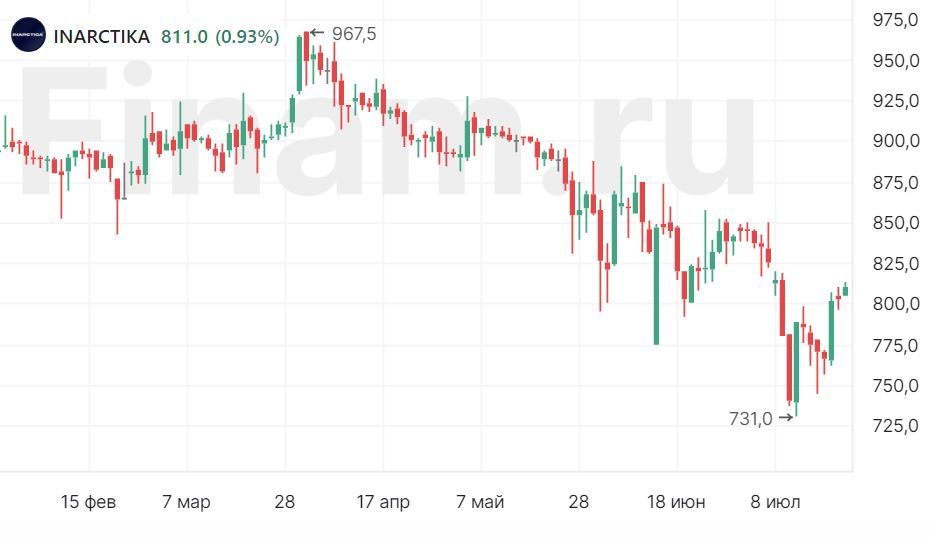Click the (0.93%) price change label
This screenshot has height=537, width=932.
click(x=249, y=37)
